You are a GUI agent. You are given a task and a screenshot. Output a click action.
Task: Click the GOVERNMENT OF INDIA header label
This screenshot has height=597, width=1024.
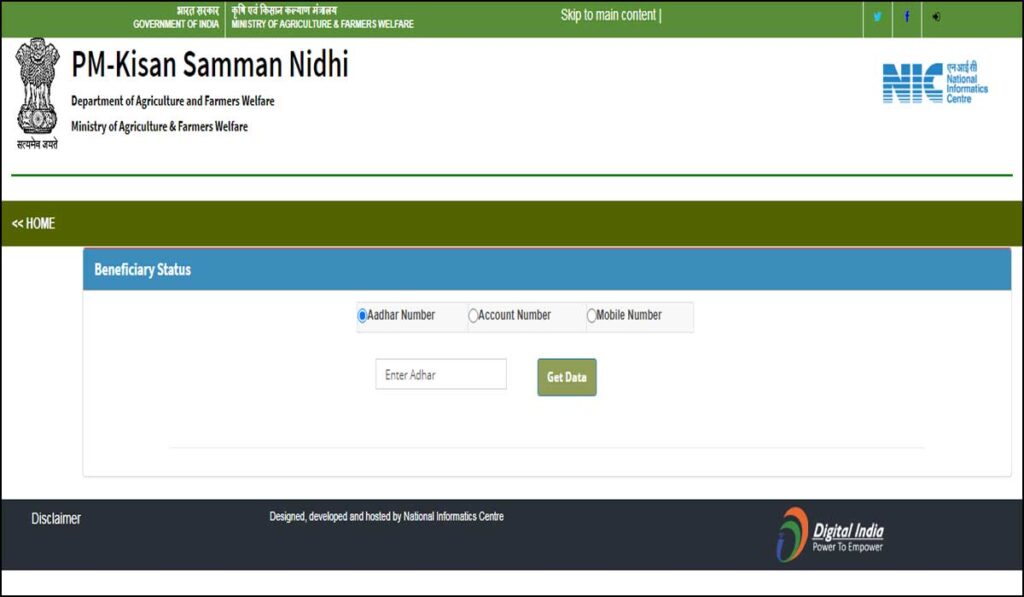(175, 22)
